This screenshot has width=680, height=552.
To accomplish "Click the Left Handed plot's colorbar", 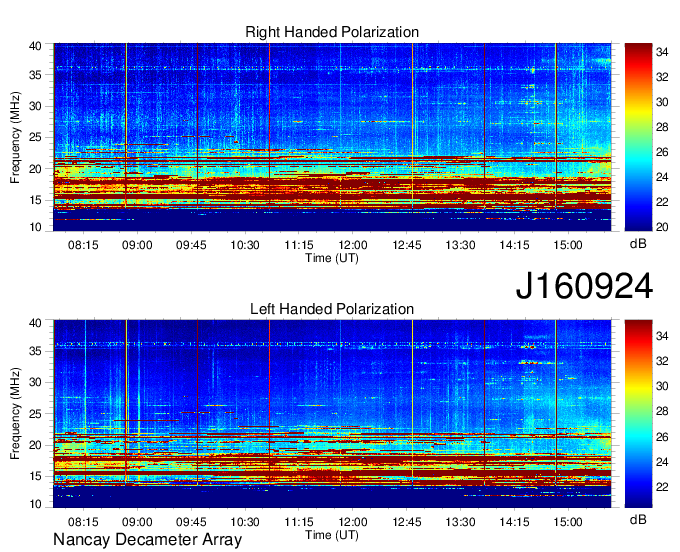I will 638,414.
